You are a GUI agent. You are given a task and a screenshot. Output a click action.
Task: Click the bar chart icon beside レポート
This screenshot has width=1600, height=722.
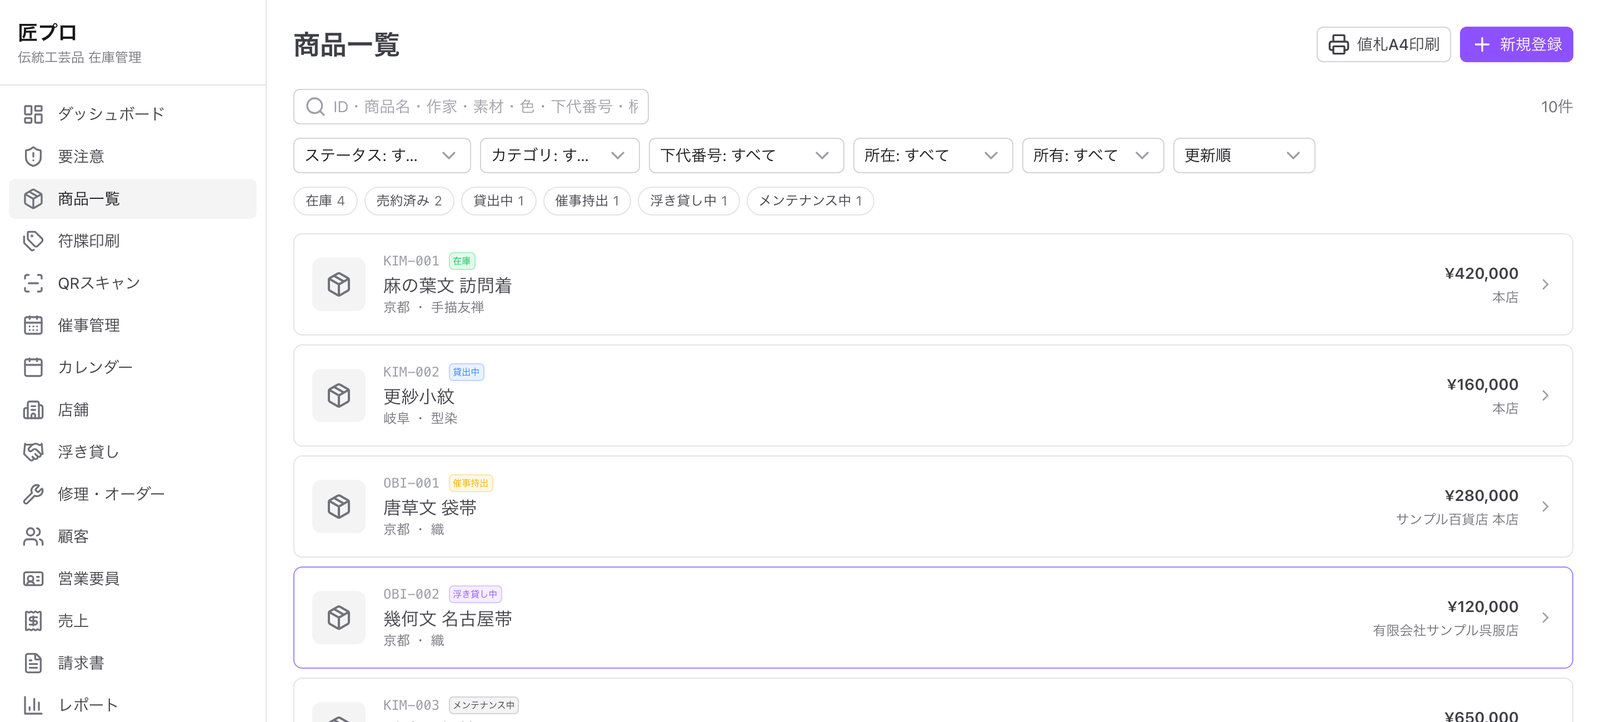[x=33, y=705]
